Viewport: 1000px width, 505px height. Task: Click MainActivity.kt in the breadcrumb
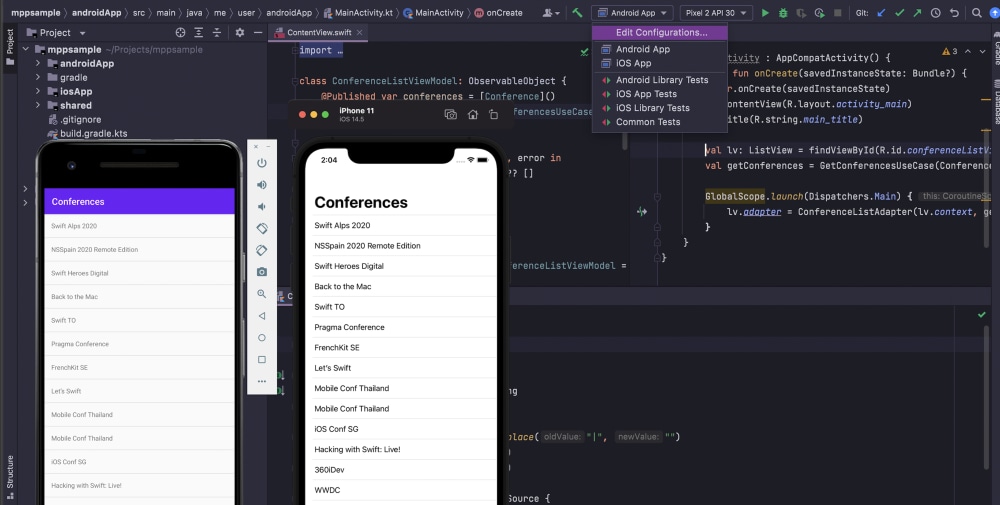[x=362, y=13]
